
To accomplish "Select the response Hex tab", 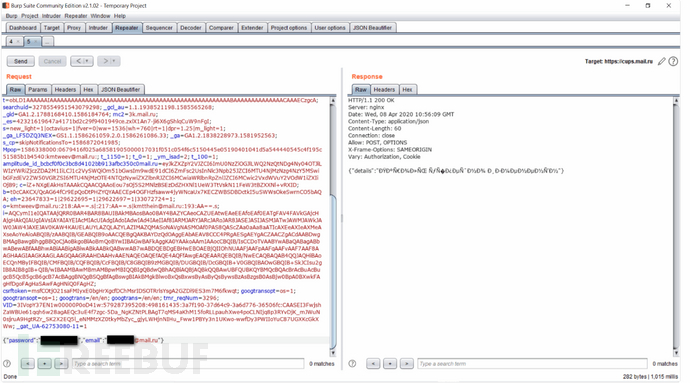I will coord(407,89).
